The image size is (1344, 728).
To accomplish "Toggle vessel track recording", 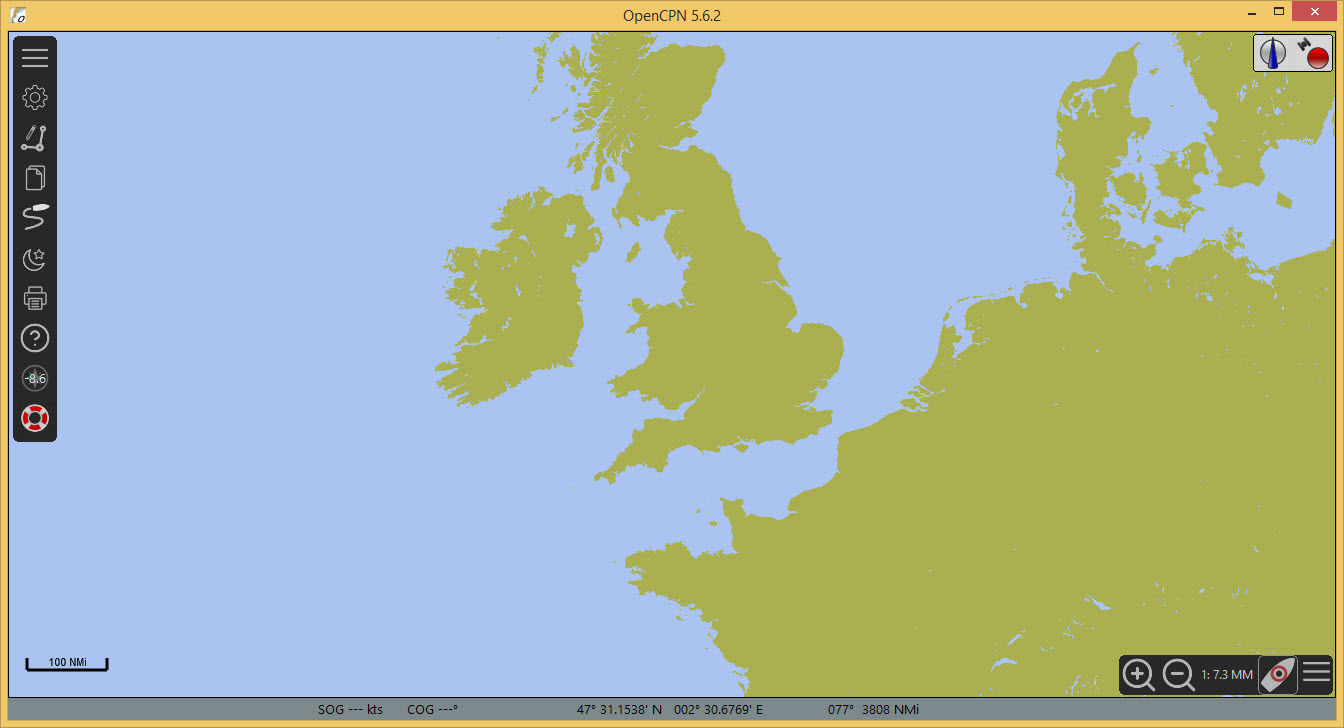I will pyautogui.click(x=35, y=217).
